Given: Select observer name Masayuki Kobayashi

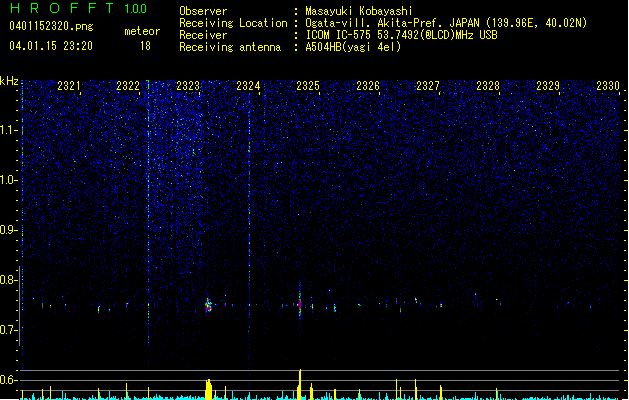Looking at the screenshot, I should pos(359,11).
